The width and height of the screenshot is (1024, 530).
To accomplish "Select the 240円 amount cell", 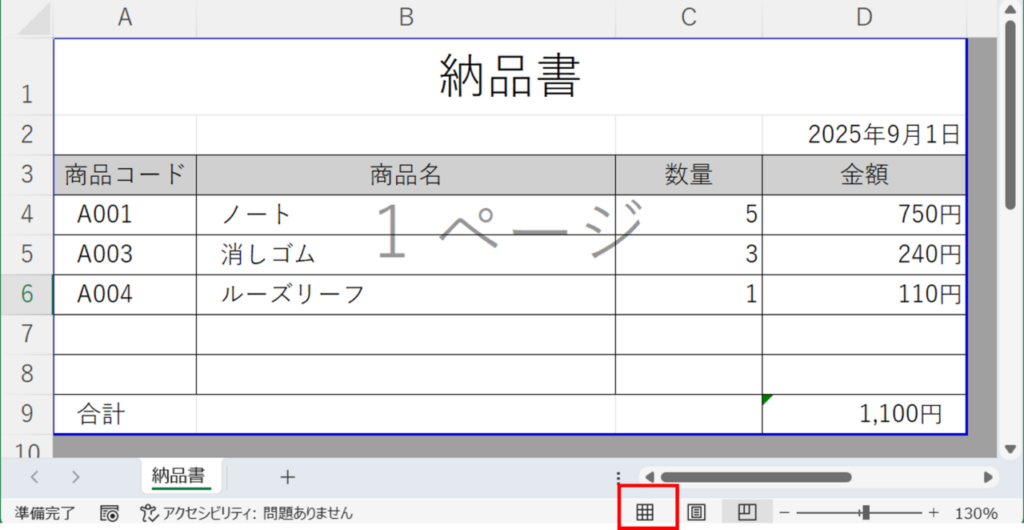I will click(x=864, y=255).
